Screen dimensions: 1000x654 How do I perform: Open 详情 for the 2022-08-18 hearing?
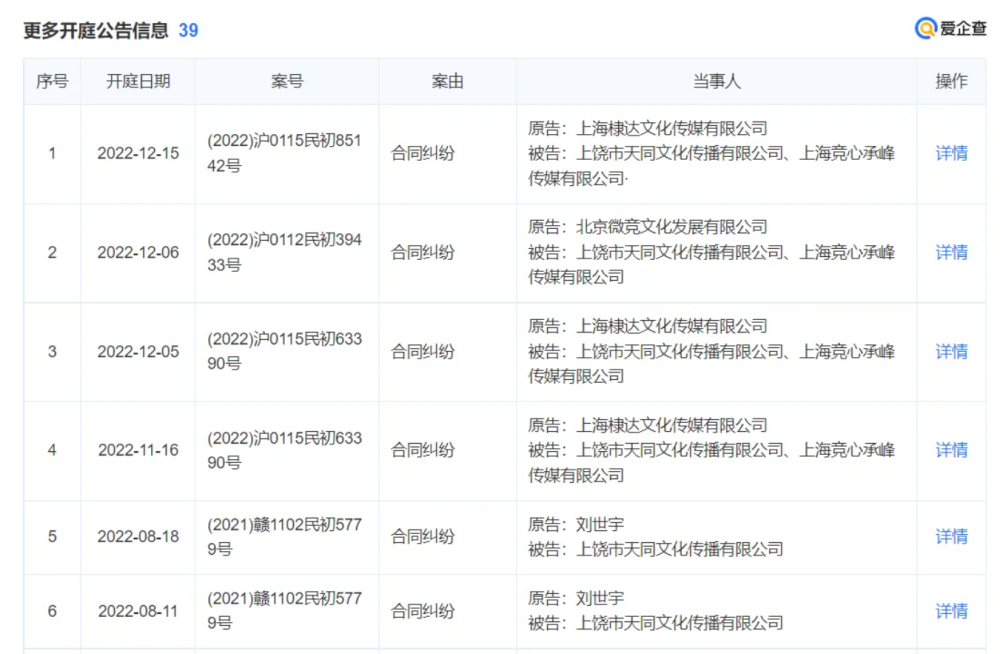point(951,536)
